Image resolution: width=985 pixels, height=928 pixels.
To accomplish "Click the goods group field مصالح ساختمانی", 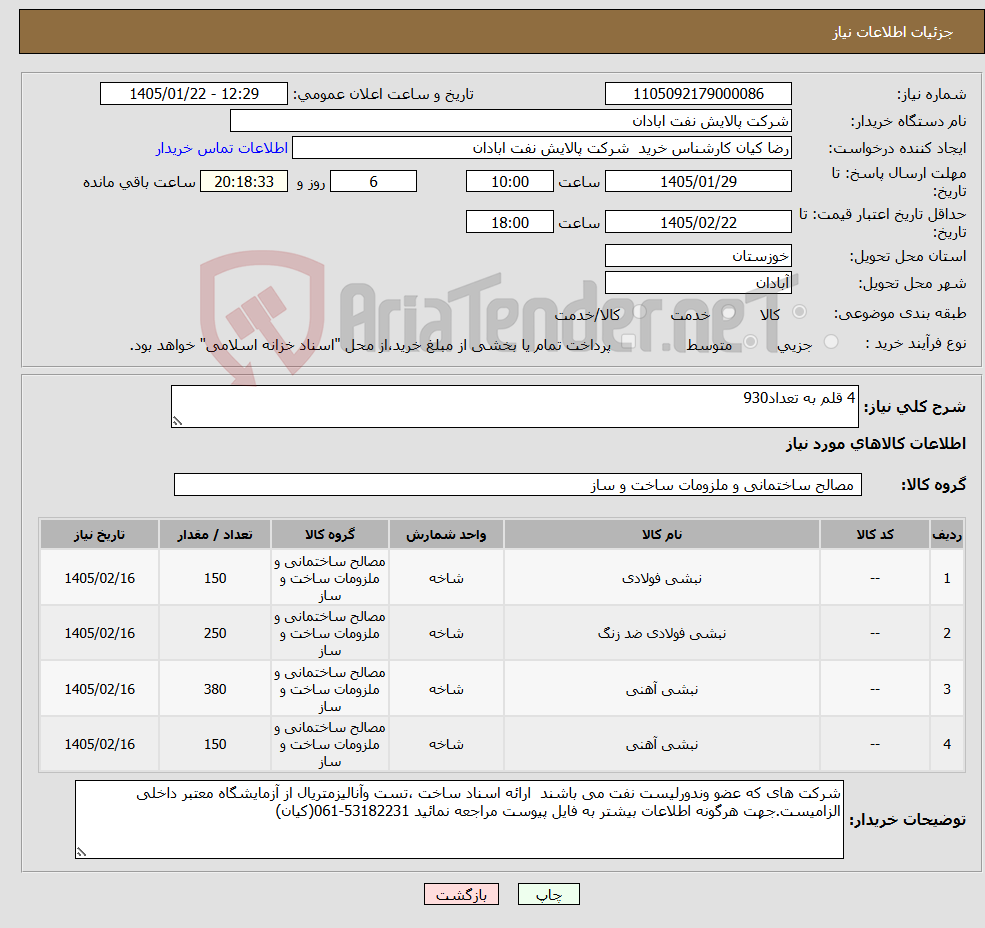I will coord(518,484).
